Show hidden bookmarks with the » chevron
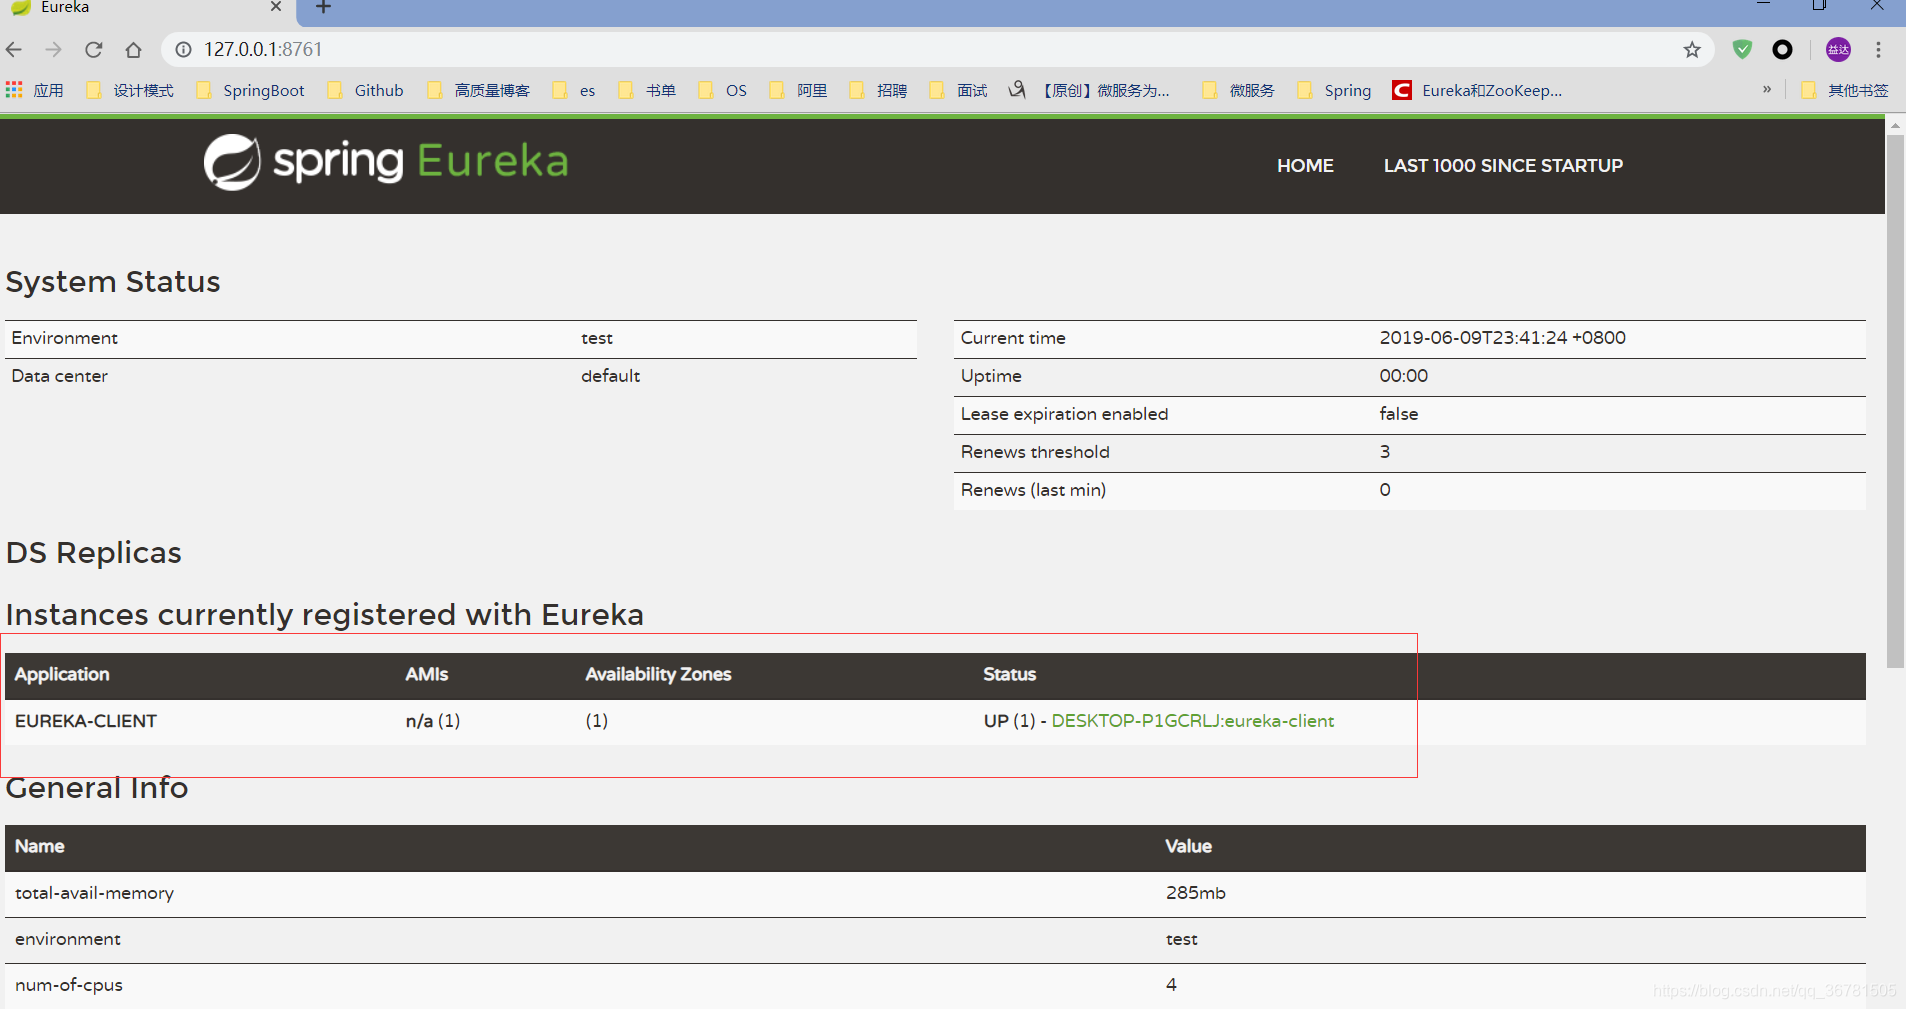 tap(1767, 89)
